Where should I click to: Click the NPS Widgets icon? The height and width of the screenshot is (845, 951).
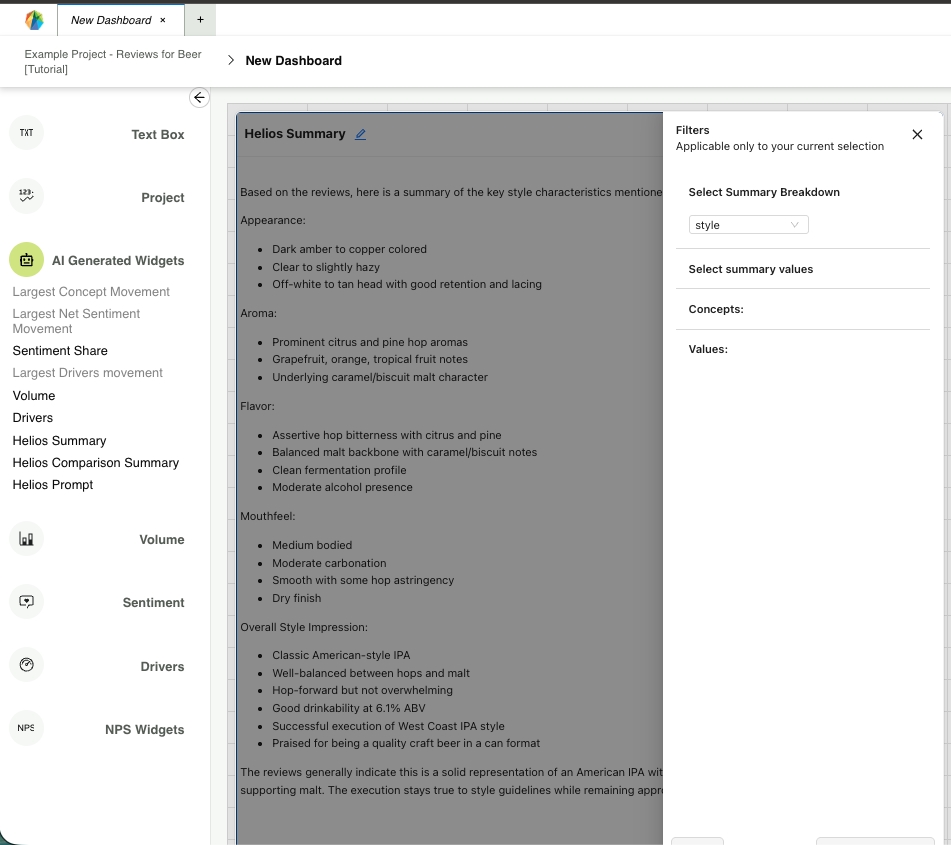[x=27, y=728]
